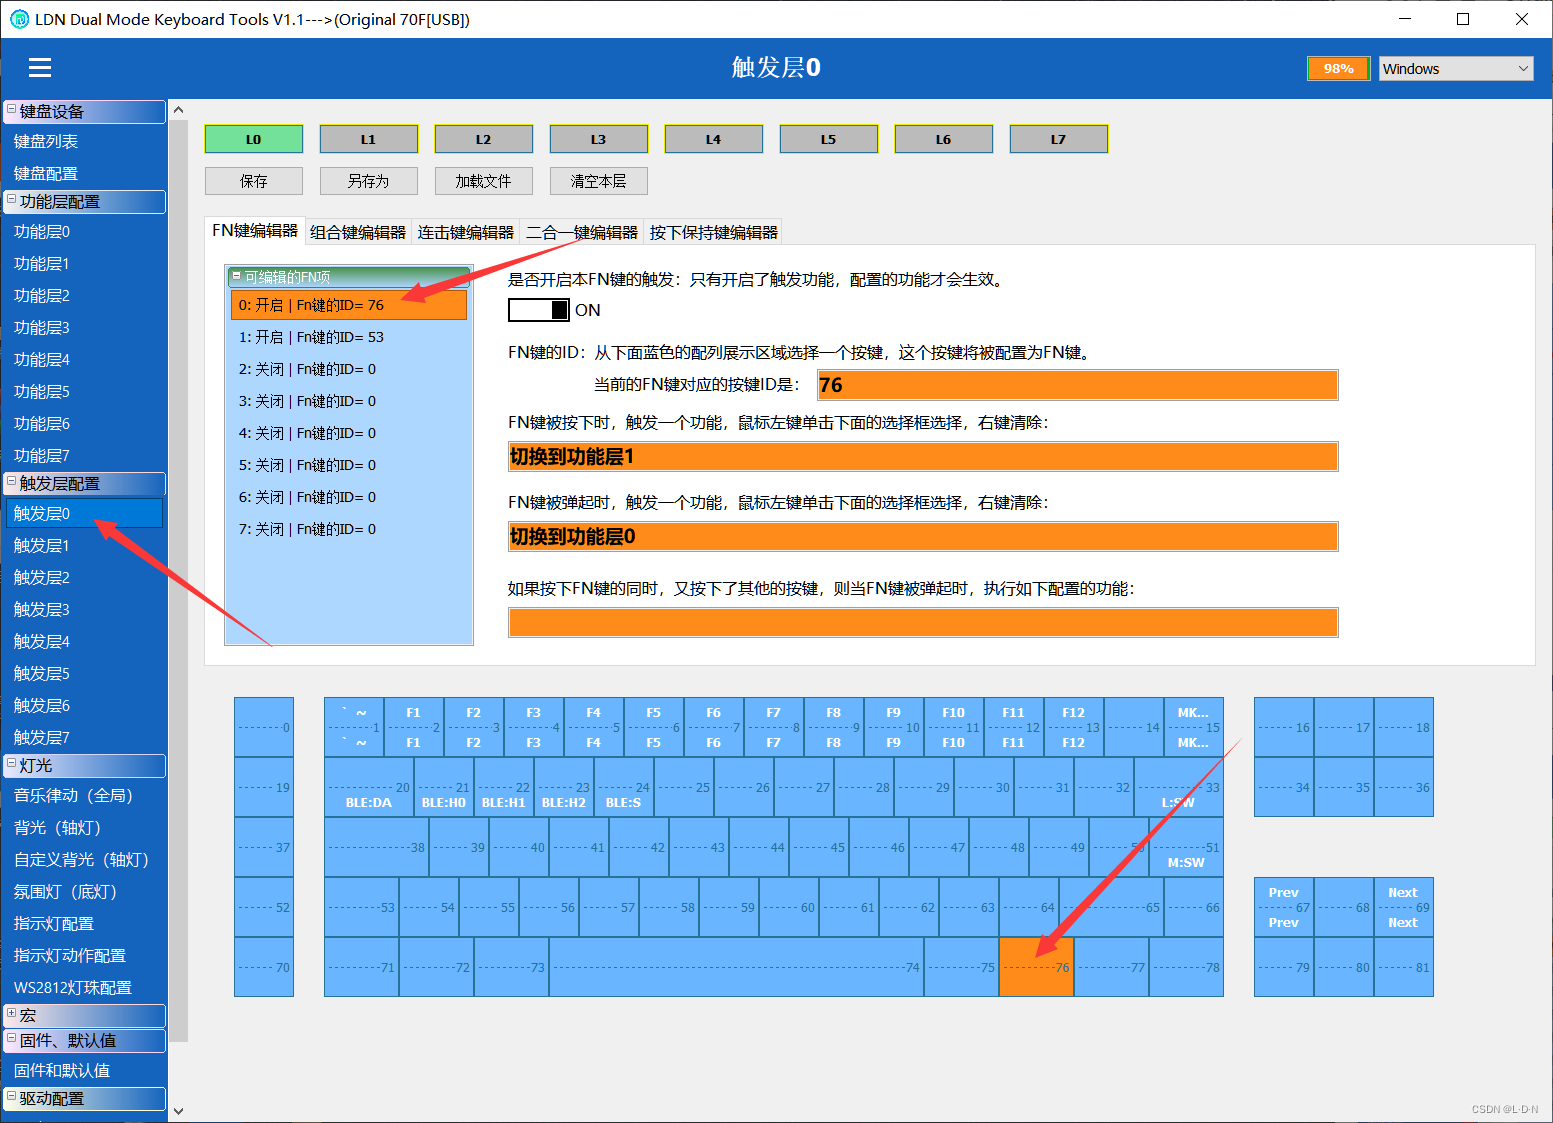This screenshot has width=1553, height=1123.
Task: Select layer L6 button
Action: coord(944,139)
